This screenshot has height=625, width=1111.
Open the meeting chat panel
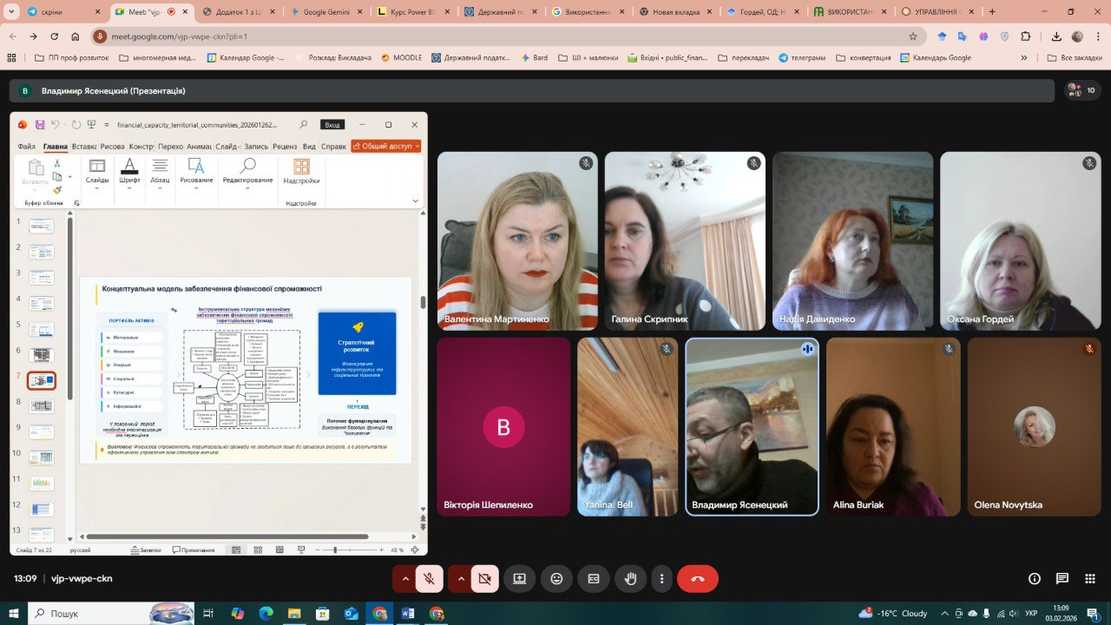(x=1062, y=578)
